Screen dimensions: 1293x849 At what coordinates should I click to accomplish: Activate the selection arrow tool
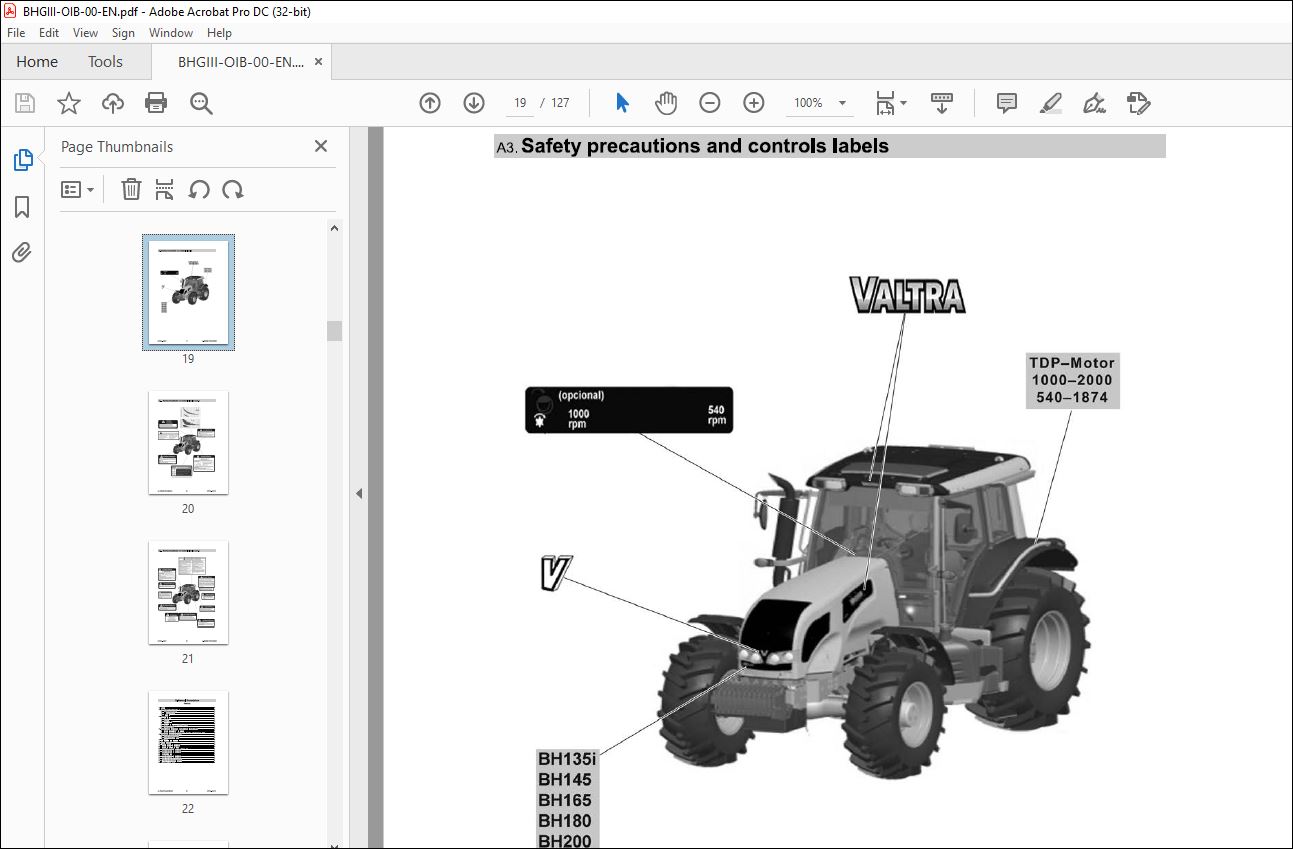tap(623, 103)
